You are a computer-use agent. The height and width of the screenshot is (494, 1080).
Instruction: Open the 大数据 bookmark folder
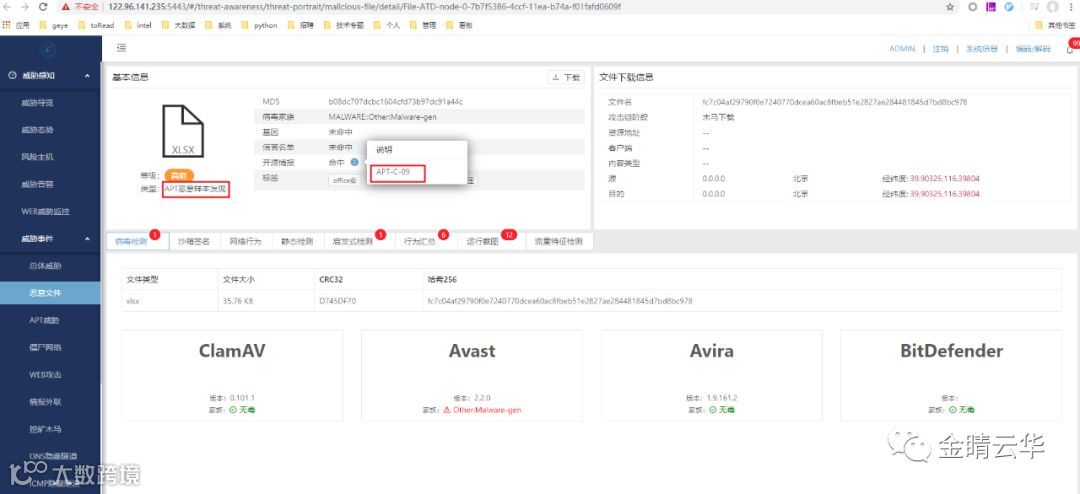pos(178,25)
